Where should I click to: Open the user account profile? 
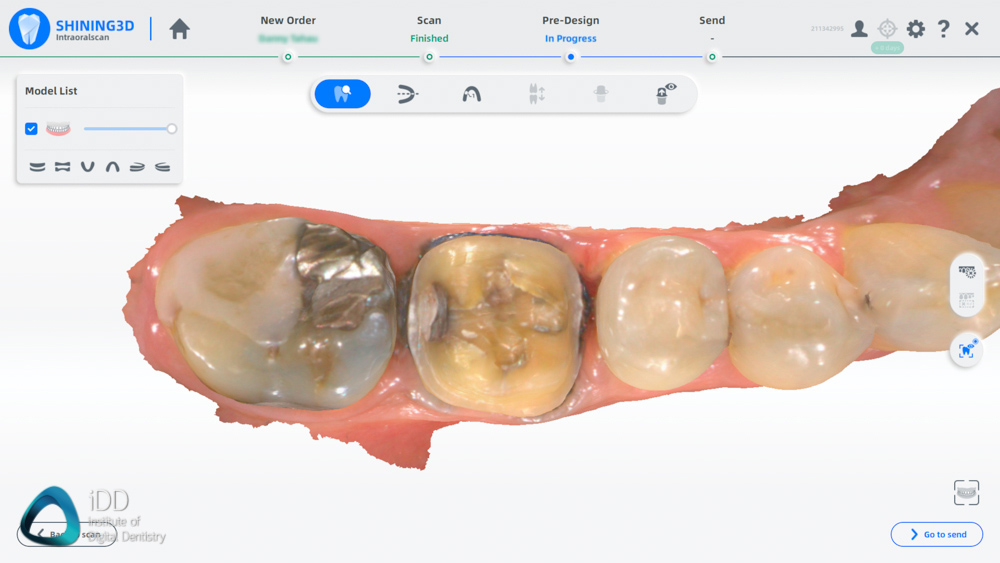(x=859, y=29)
